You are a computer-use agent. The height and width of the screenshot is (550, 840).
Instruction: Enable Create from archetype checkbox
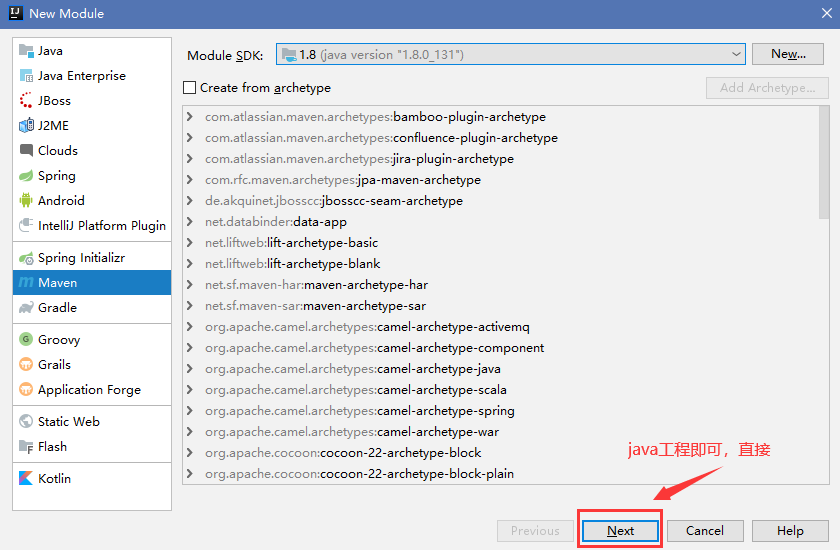190,88
